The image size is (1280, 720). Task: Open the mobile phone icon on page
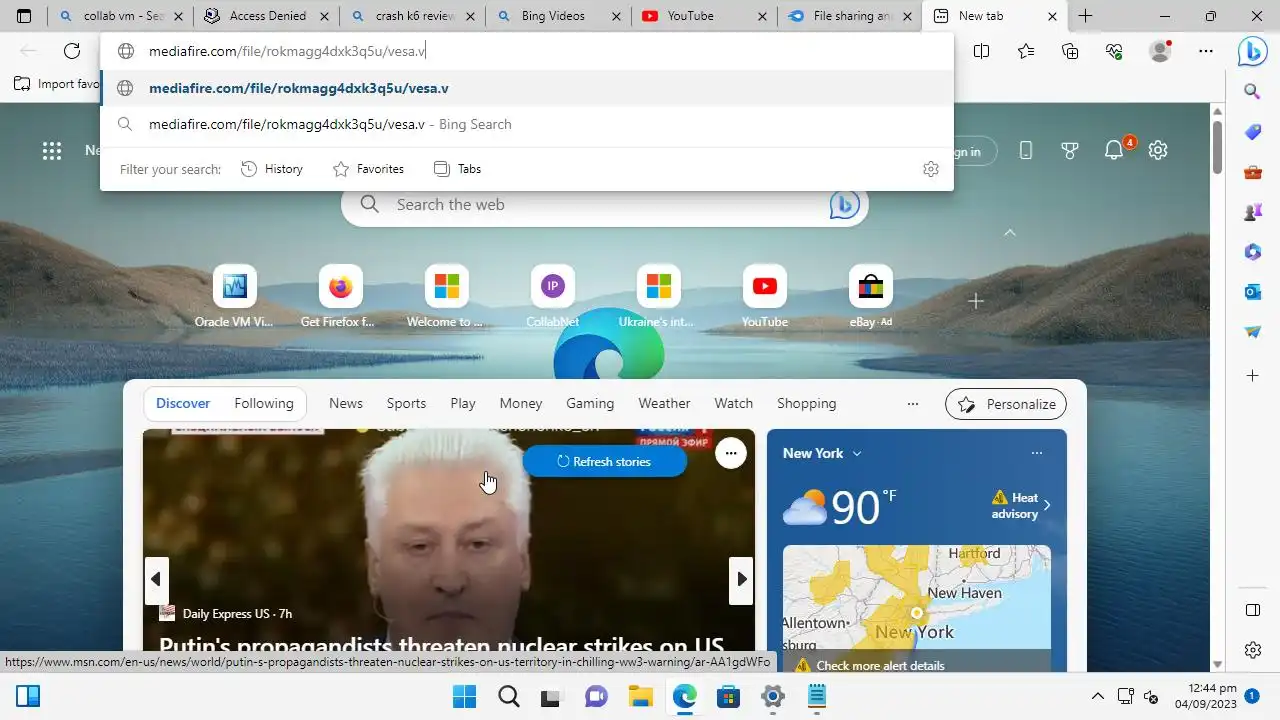tap(1026, 150)
